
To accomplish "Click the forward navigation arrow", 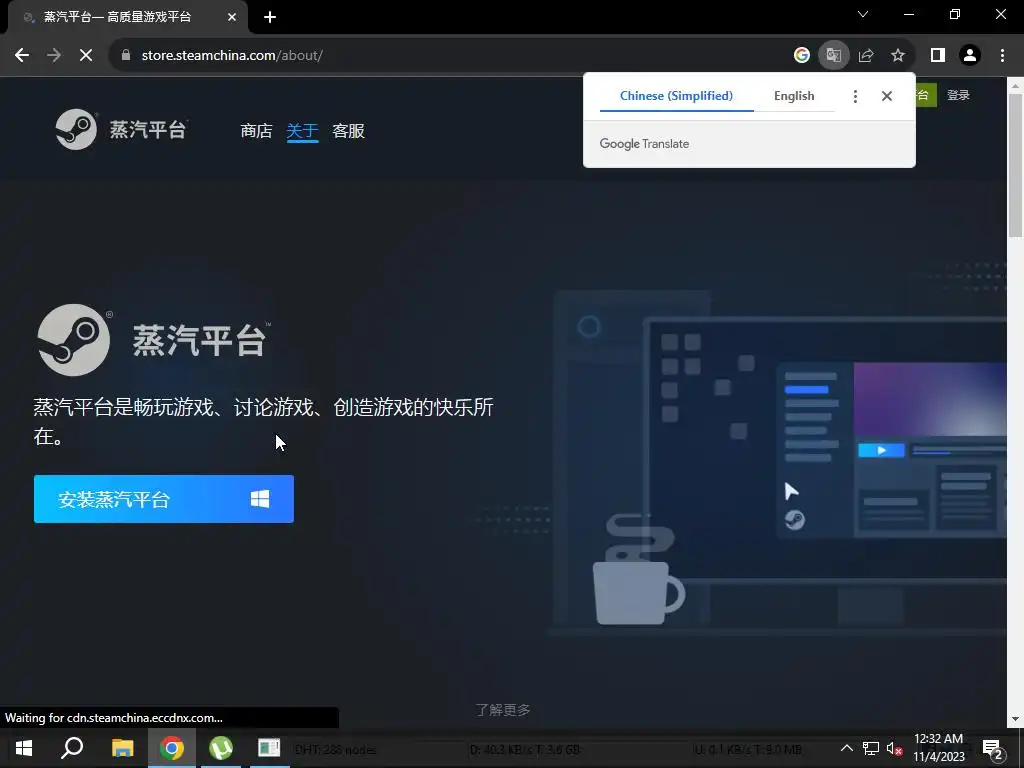I will pyautogui.click(x=54, y=56).
